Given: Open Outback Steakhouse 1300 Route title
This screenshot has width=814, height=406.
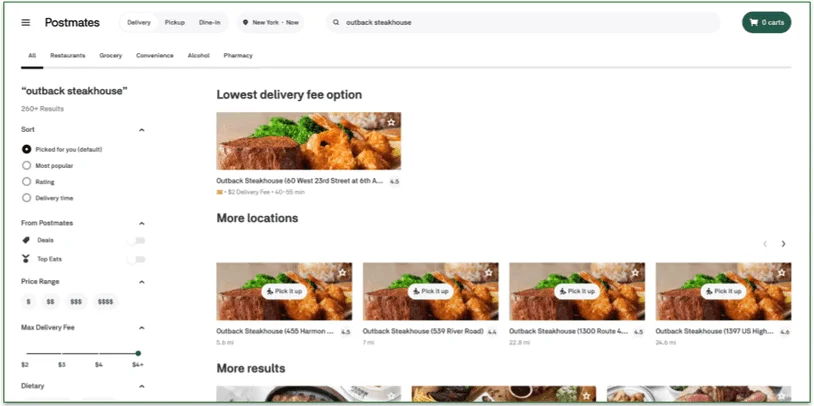Looking at the screenshot, I should (x=569, y=331).
